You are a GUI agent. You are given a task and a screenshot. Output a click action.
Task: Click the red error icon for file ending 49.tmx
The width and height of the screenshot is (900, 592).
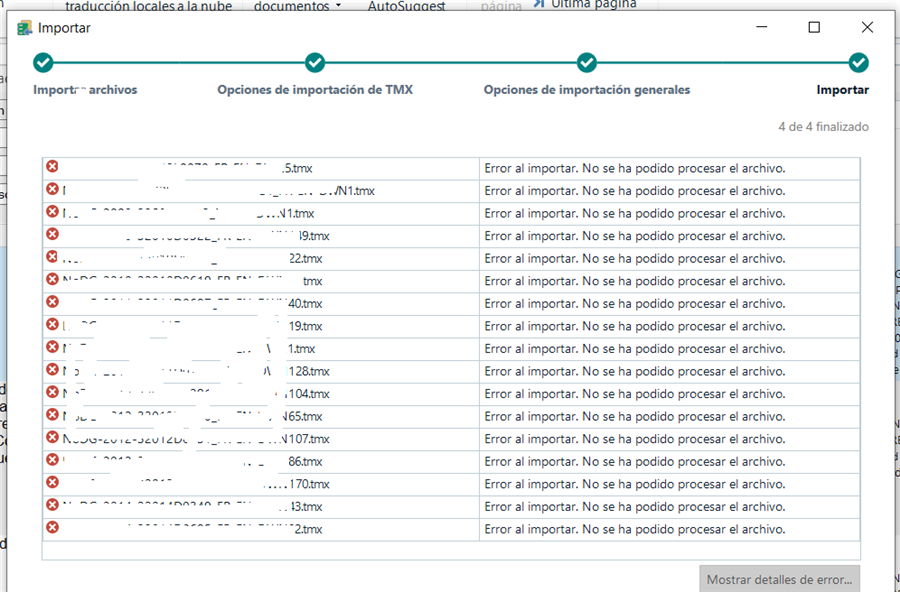click(52, 234)
